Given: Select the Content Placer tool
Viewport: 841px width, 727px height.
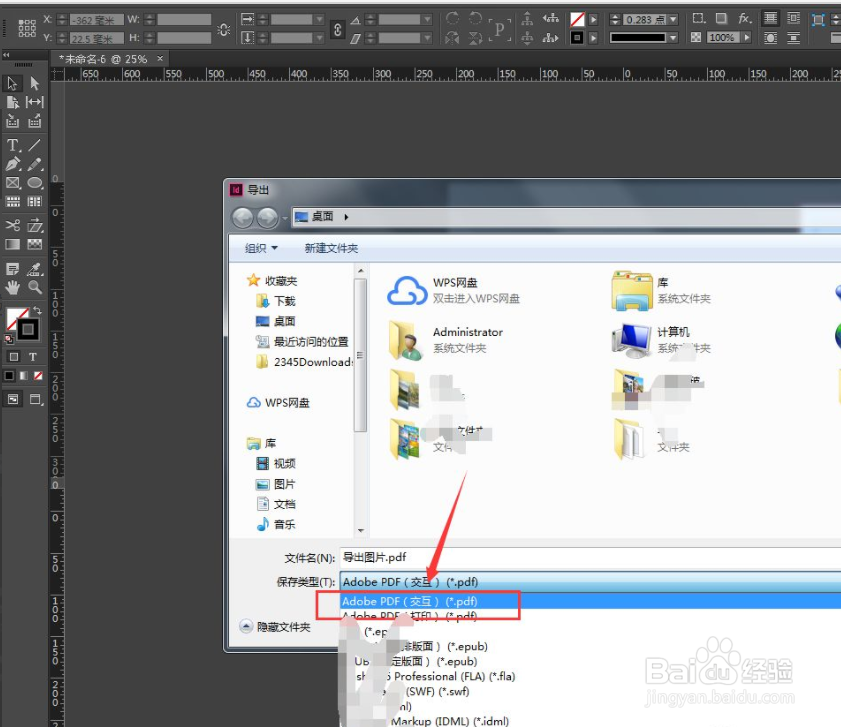Looking at the screenshot, I should coord(35,121).
